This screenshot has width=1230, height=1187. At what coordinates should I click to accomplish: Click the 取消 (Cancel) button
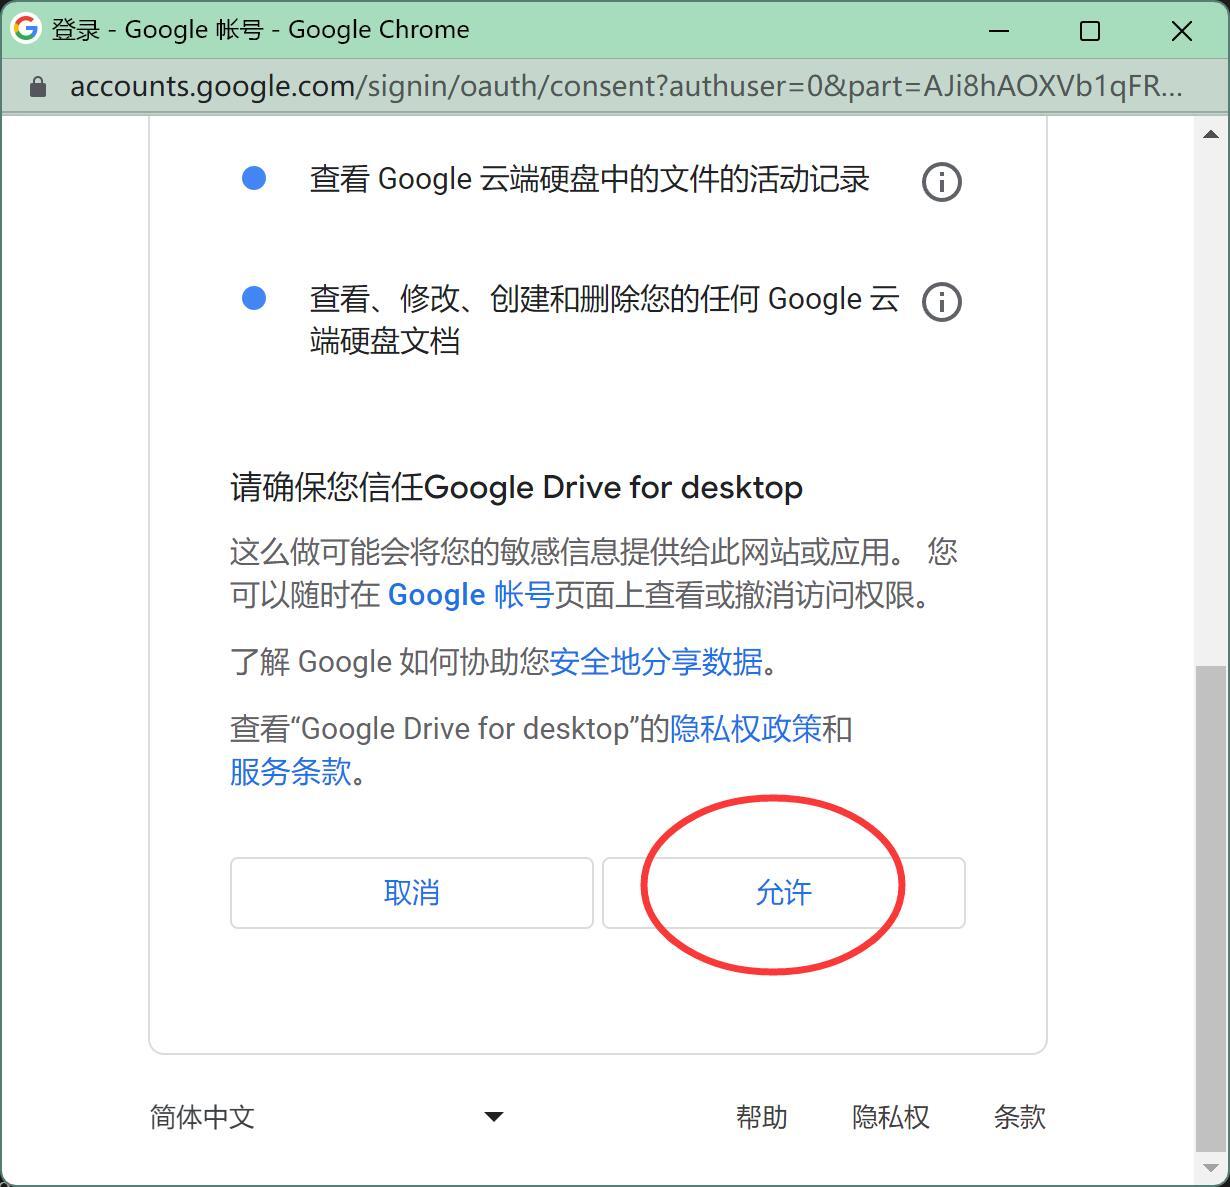[412, 893]
